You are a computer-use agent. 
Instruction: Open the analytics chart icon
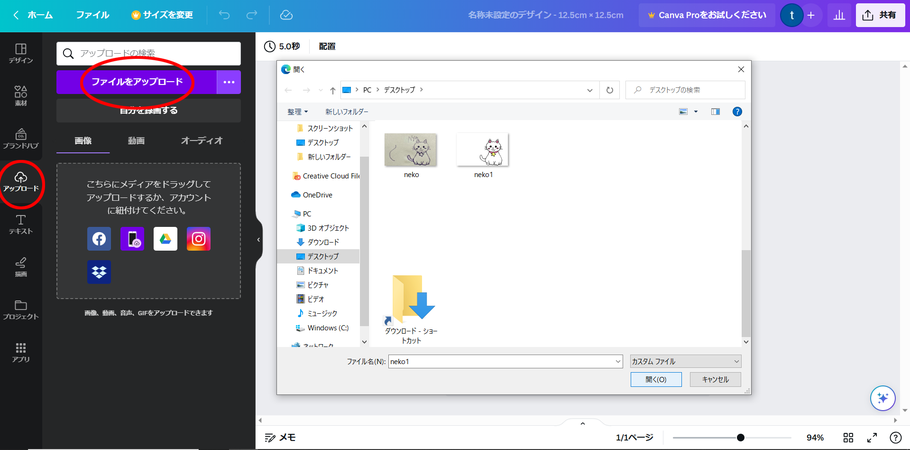pos(839,16)
